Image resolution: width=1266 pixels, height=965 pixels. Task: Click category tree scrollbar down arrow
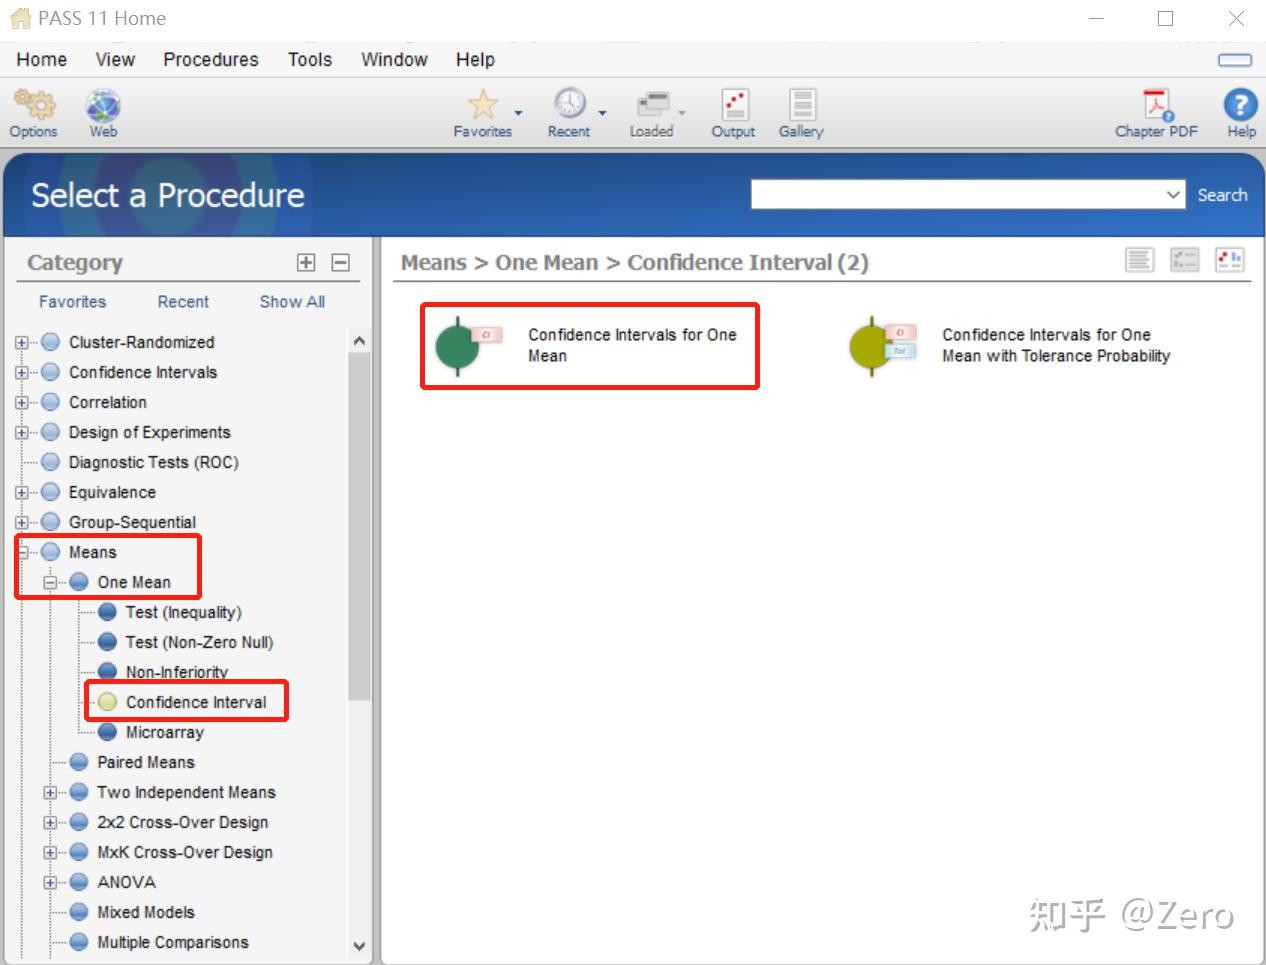pyautogui.click(x=359, y=946)
